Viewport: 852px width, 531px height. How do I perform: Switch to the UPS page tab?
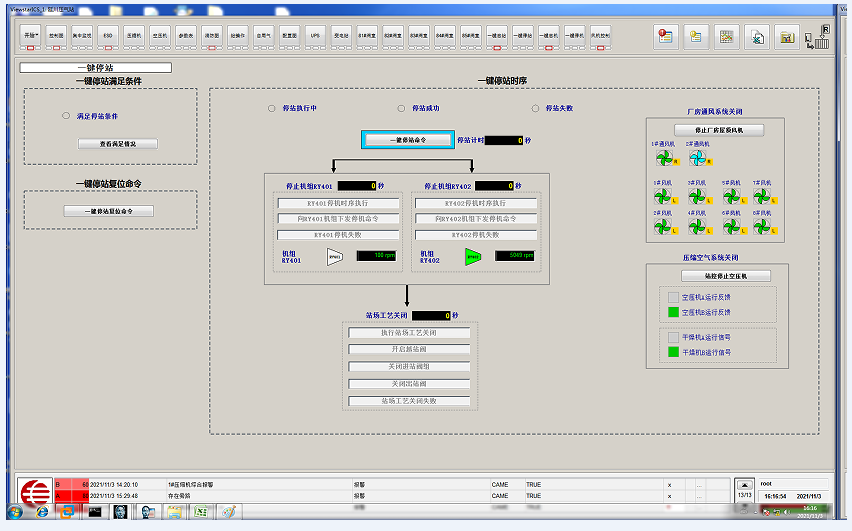click(315, 35)
